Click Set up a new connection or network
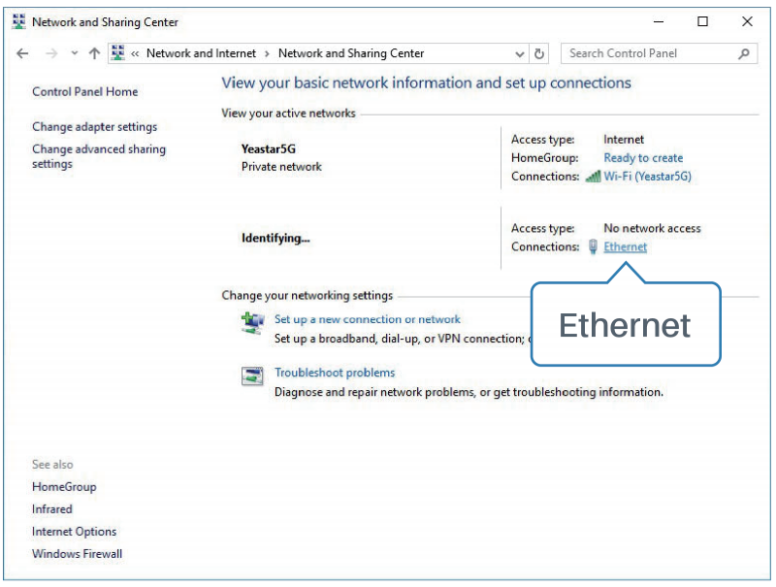 point(367,319)
